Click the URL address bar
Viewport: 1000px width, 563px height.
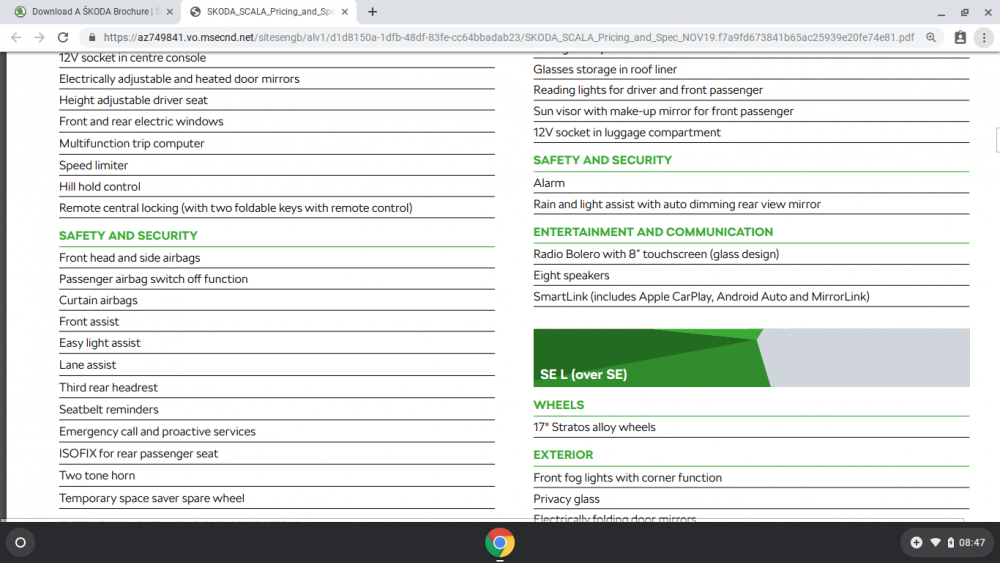pyautogui.click(x=508, y=38)
